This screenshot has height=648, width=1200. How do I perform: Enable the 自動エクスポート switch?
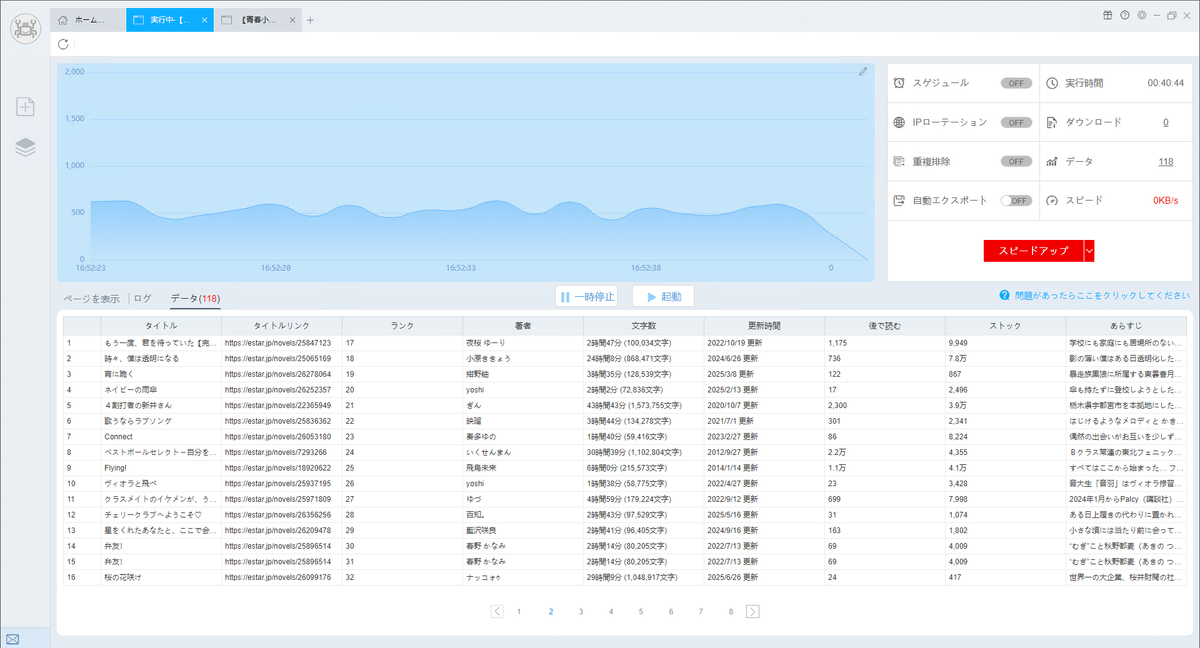(x=1016, y=200)
